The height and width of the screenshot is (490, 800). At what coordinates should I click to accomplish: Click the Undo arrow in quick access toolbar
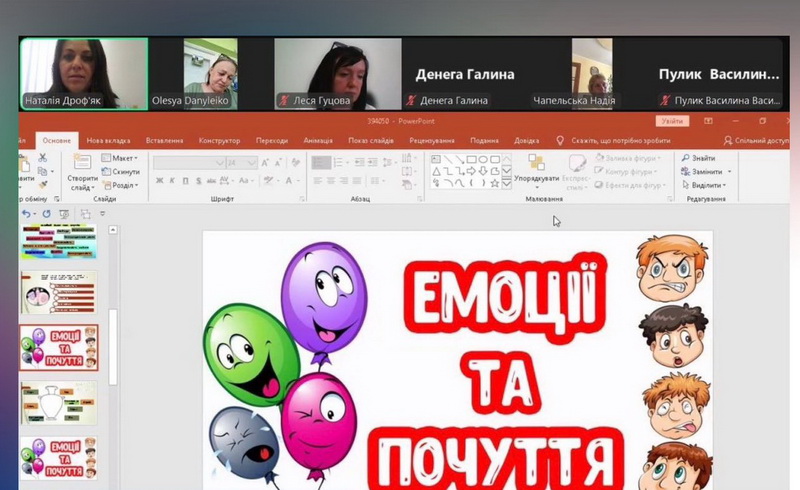27,214
